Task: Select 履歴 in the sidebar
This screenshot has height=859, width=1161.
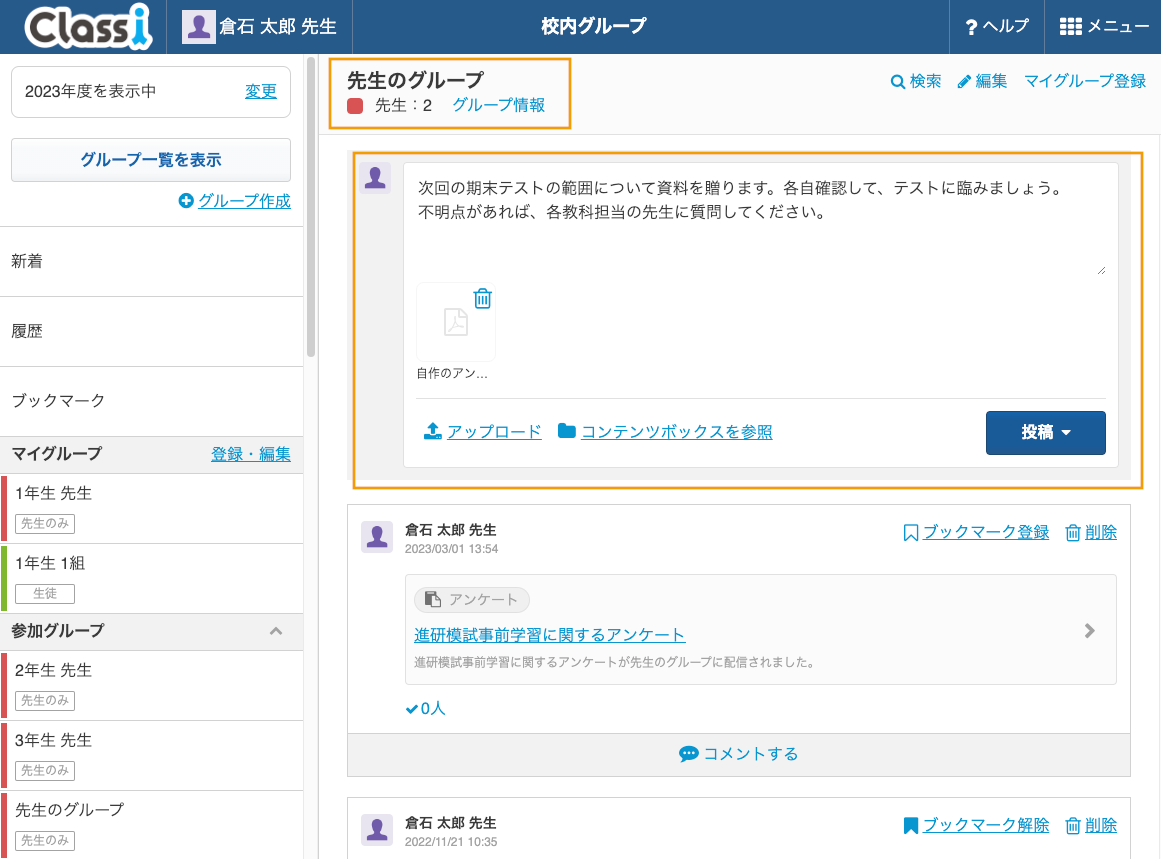Action: pos(152,331)
